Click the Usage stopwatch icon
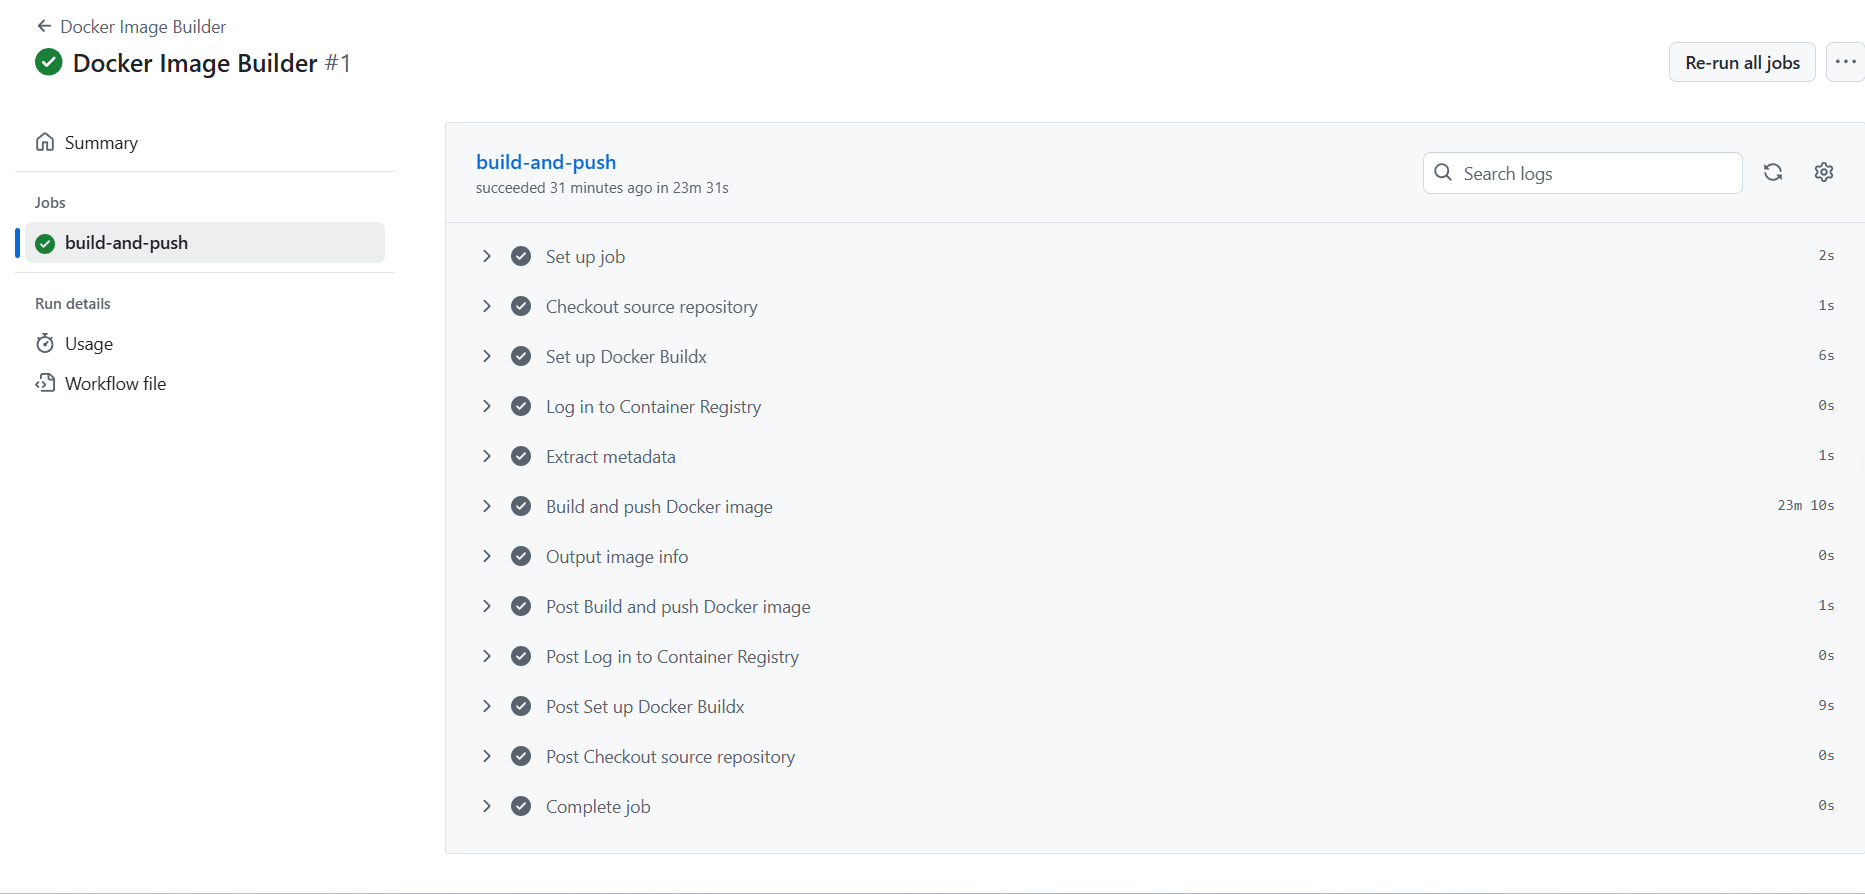1865x894 pixels. [45, 344]
